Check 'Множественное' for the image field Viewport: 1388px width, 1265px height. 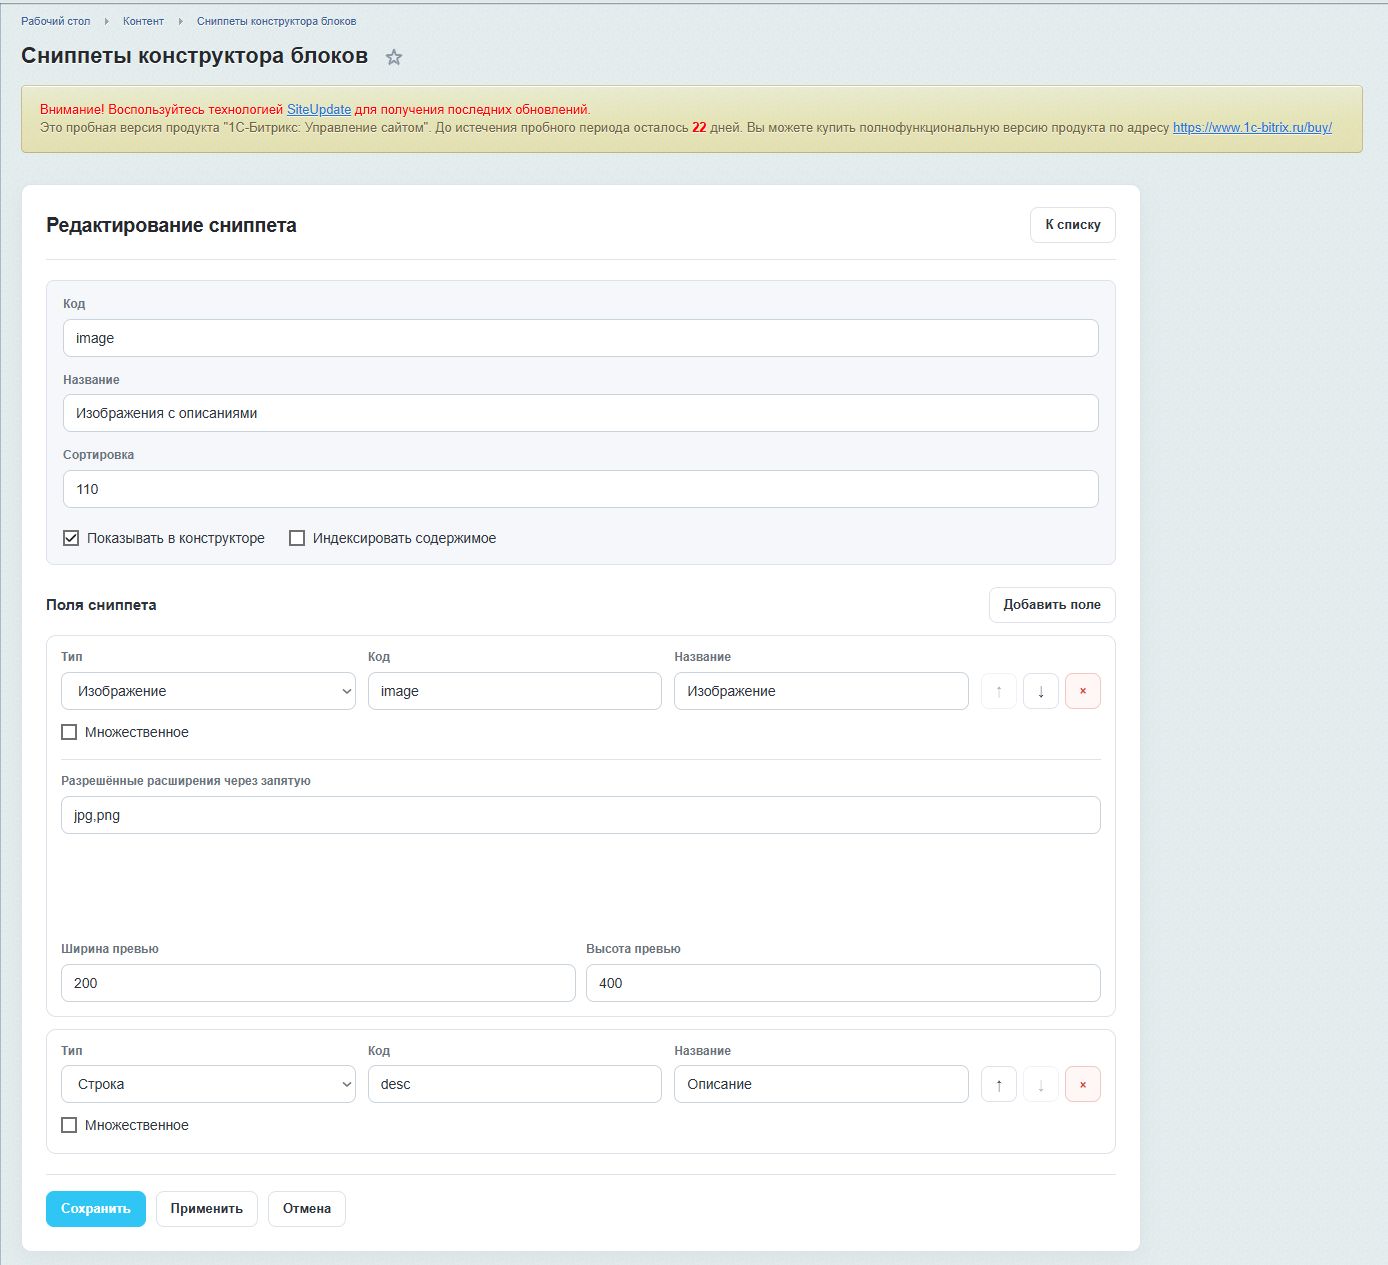coord(69,732)
